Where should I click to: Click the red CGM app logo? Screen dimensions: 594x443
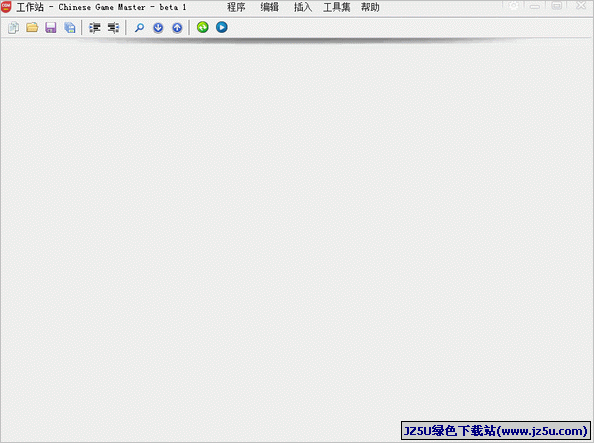click(x=6, y=7)
